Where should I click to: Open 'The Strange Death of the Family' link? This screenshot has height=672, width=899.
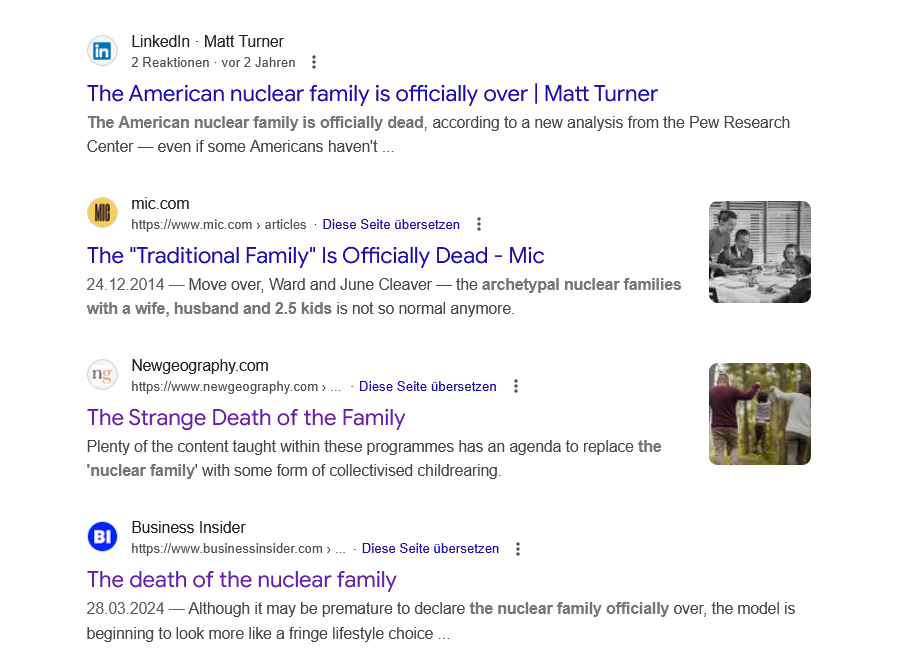coord(246,417)
